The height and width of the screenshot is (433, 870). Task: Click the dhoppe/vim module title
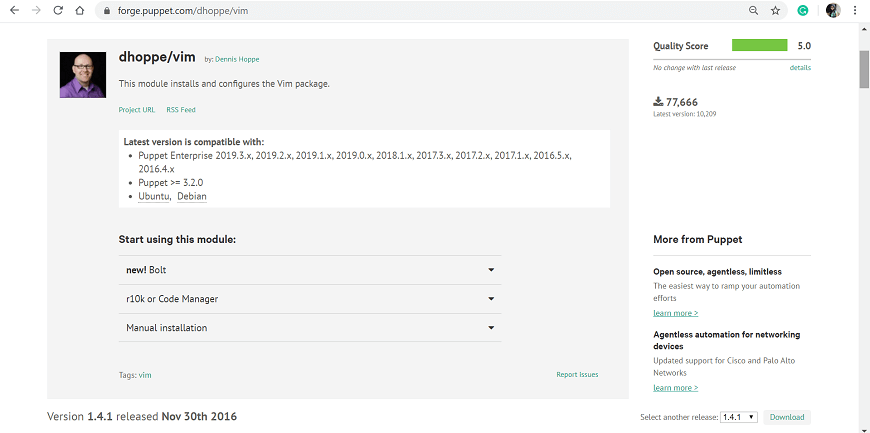click(157, 57)
